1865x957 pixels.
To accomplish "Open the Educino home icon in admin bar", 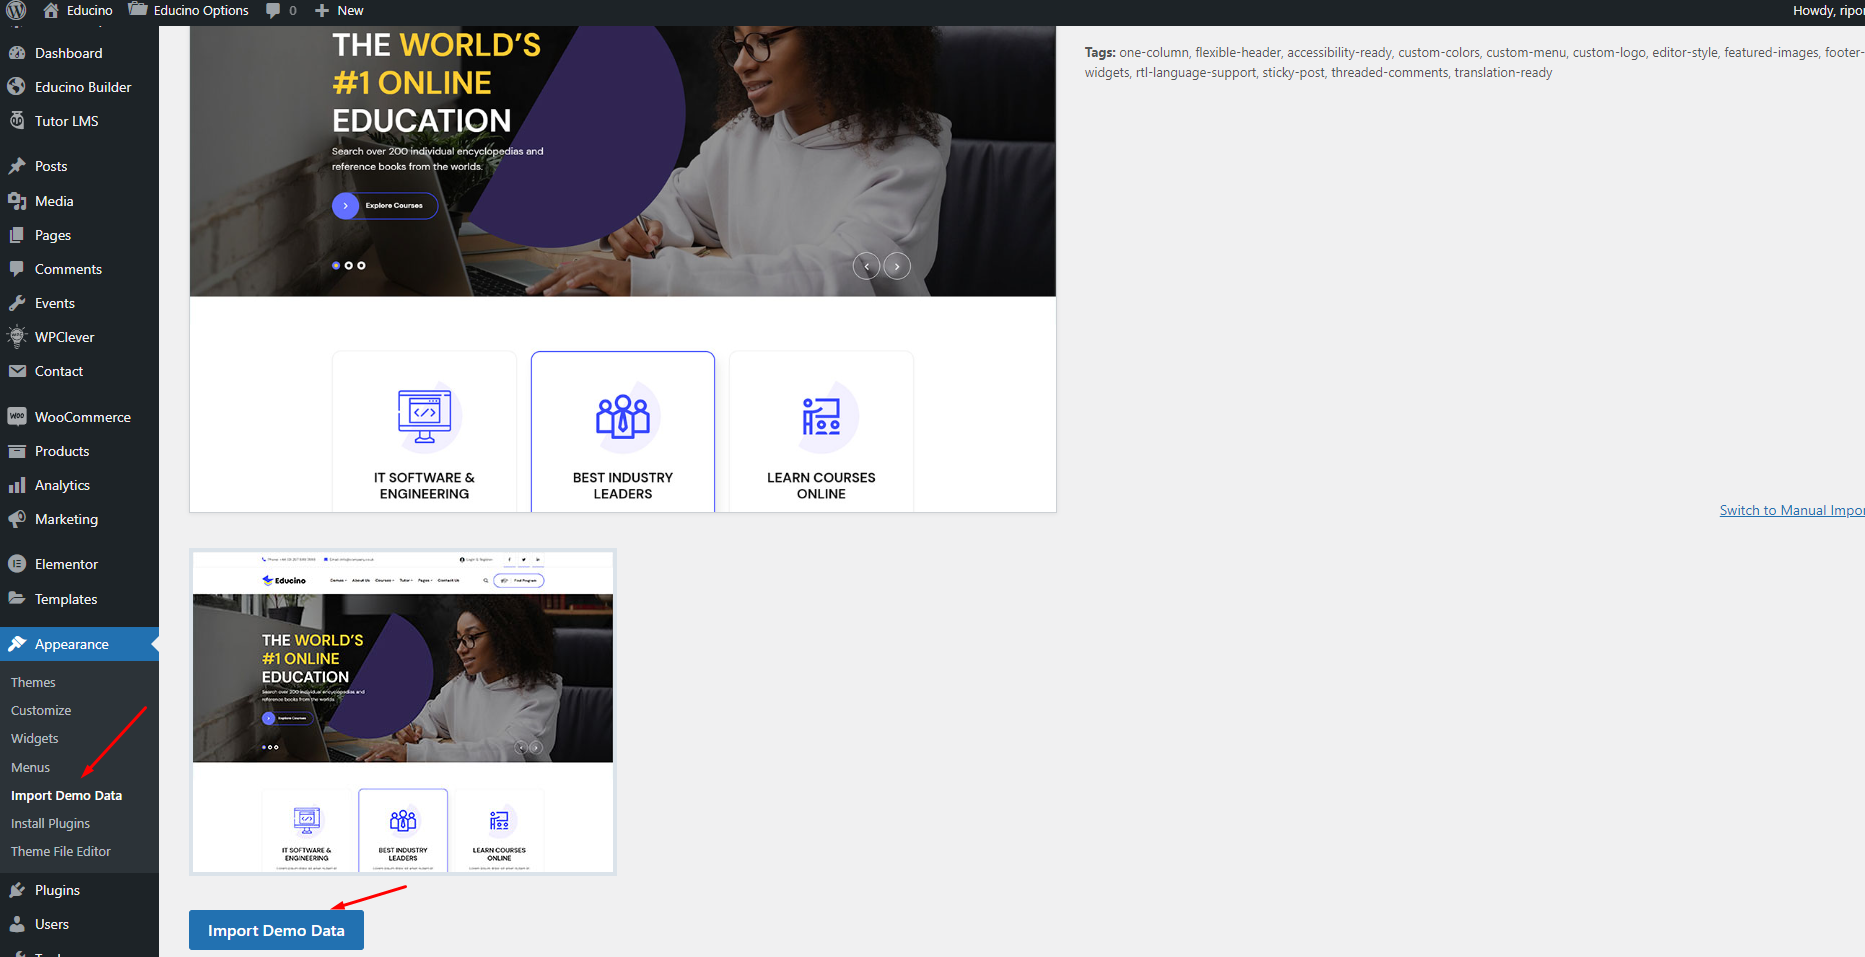I will click(x=51, y=10).
